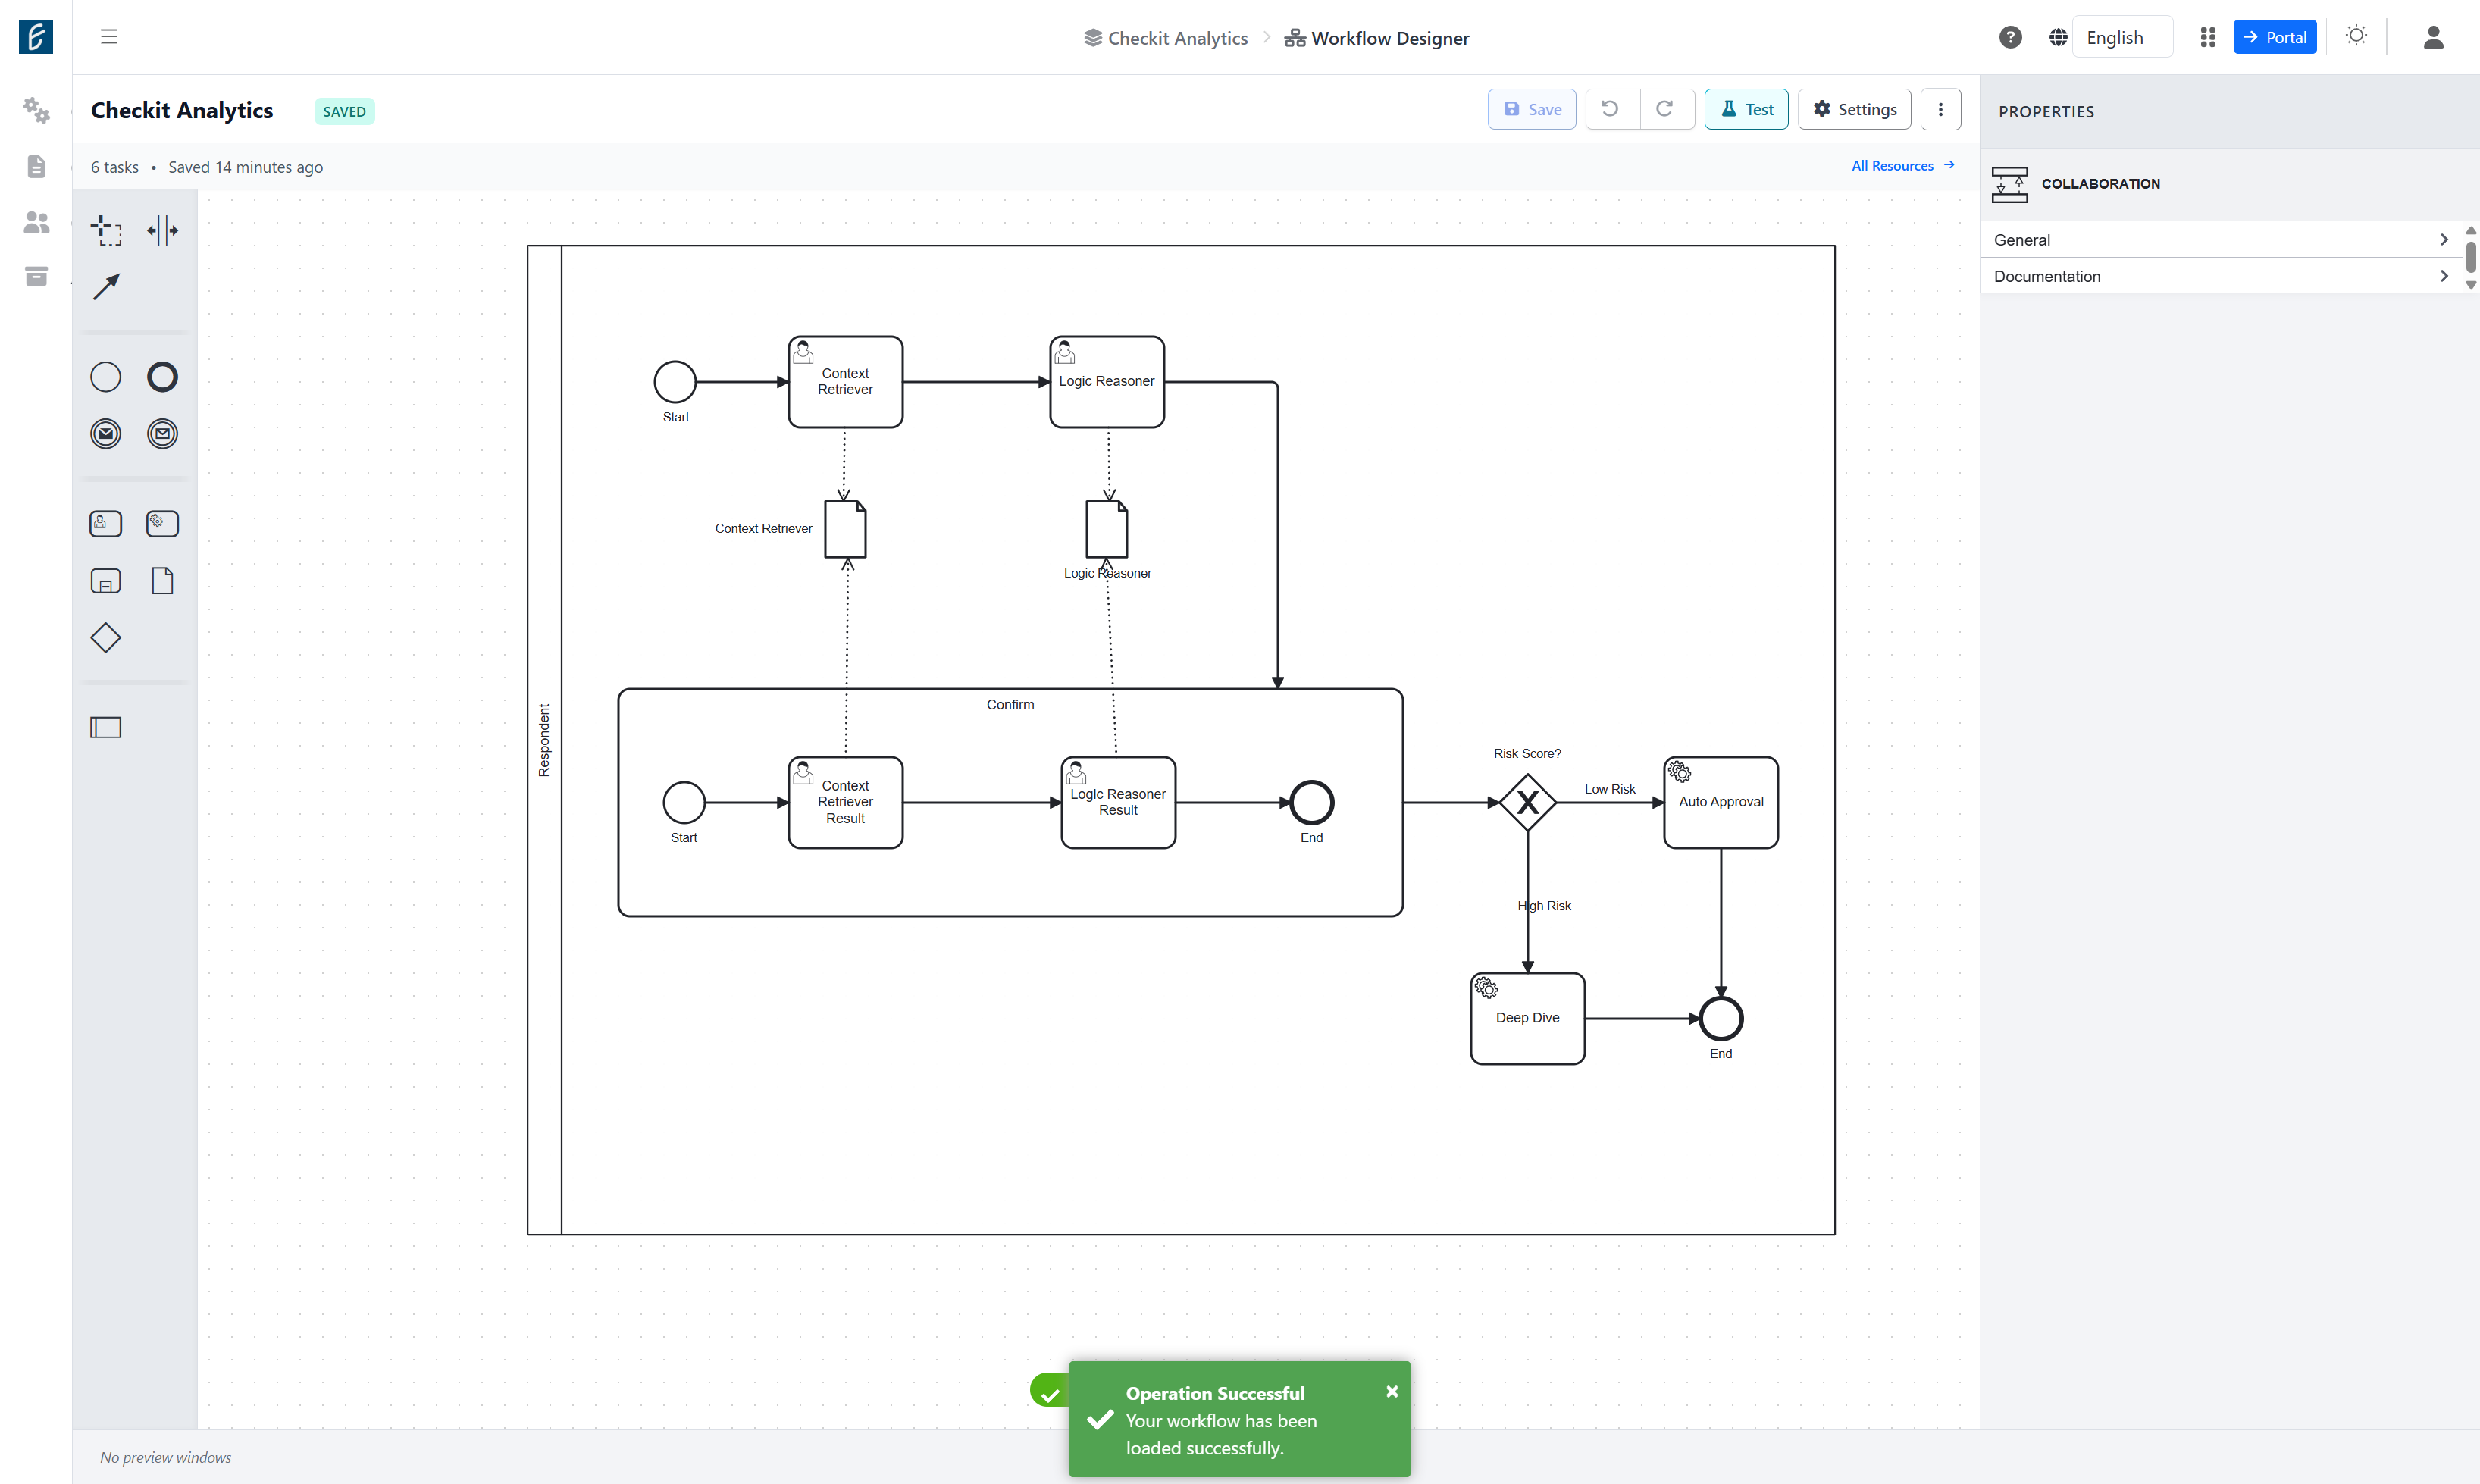Pick the filled message event palette icon
Viewport: 2480px width, 1484px height.
tap(106, 434)
